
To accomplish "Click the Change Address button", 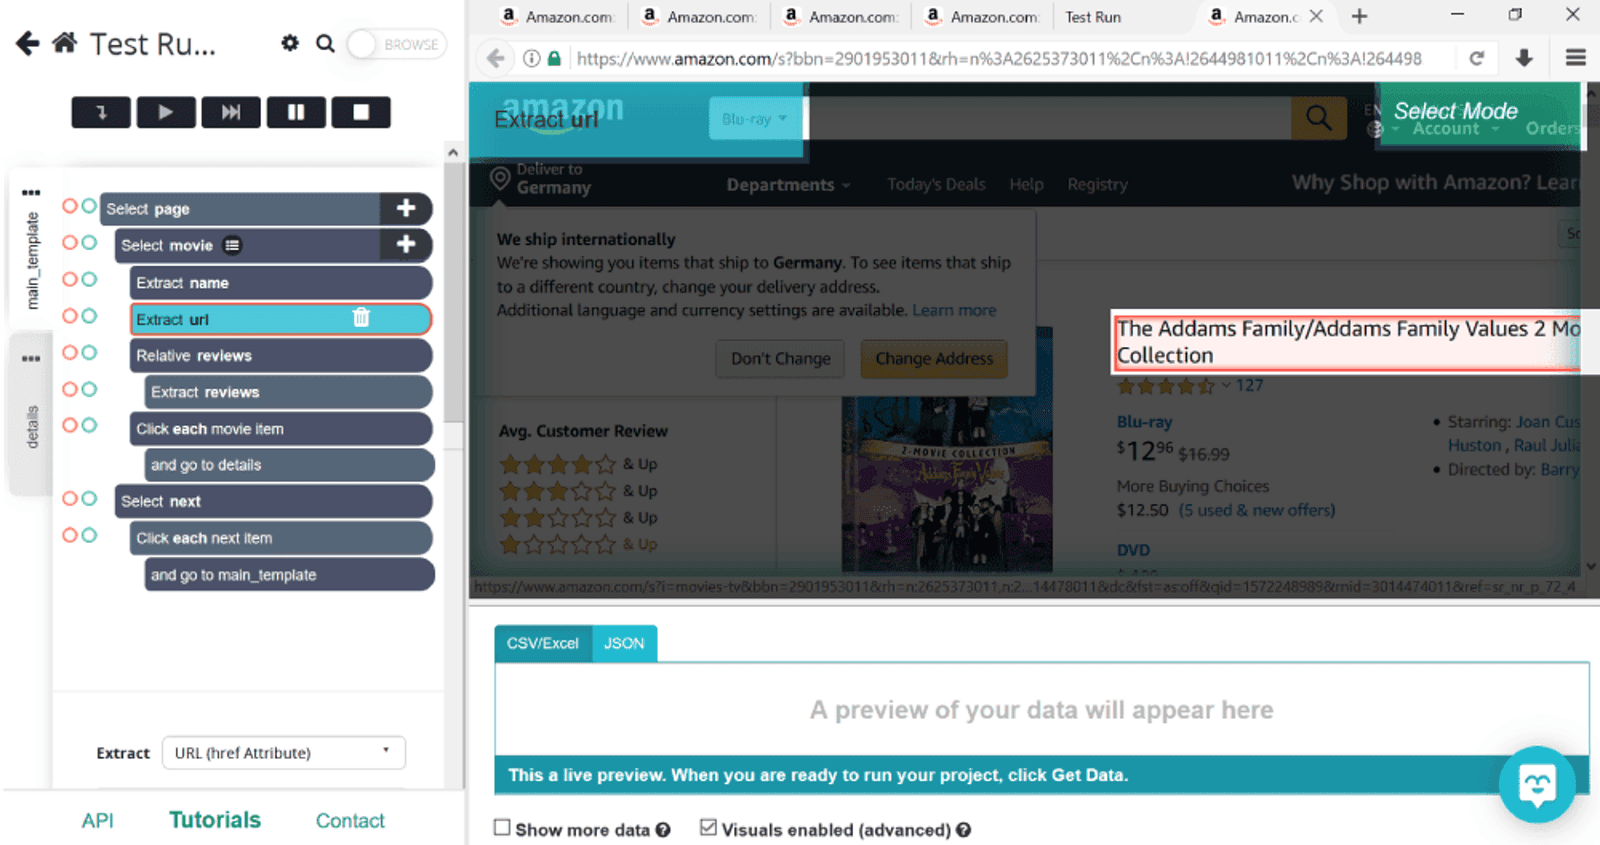I will tap(934, 358).
